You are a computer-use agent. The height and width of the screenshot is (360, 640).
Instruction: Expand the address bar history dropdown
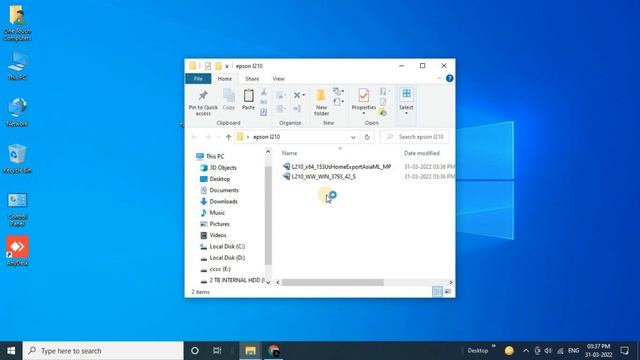tap(353, 137)
